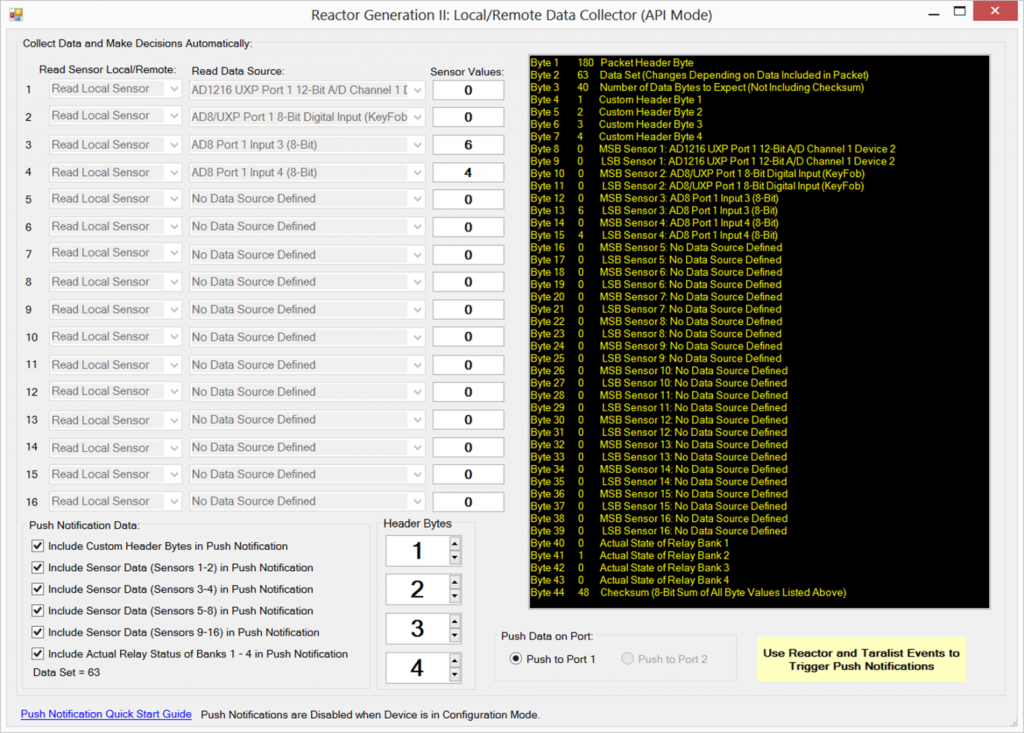Uncheck Include Actual Relay Status of Banks

[38, 654]
